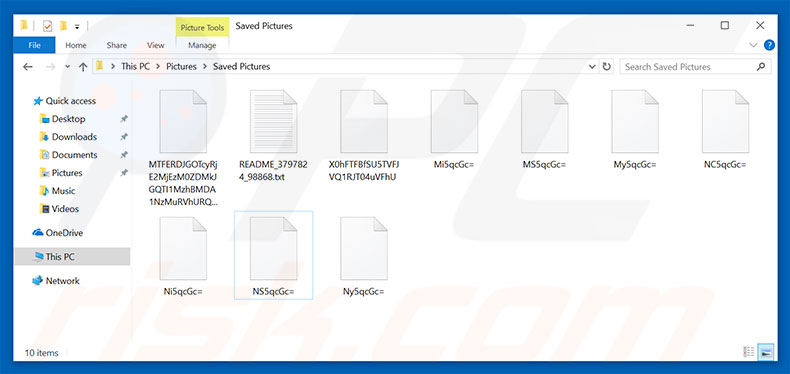Click the New folder quick access icon
This screenshot has height=374, width=790.
click(63, 26)
